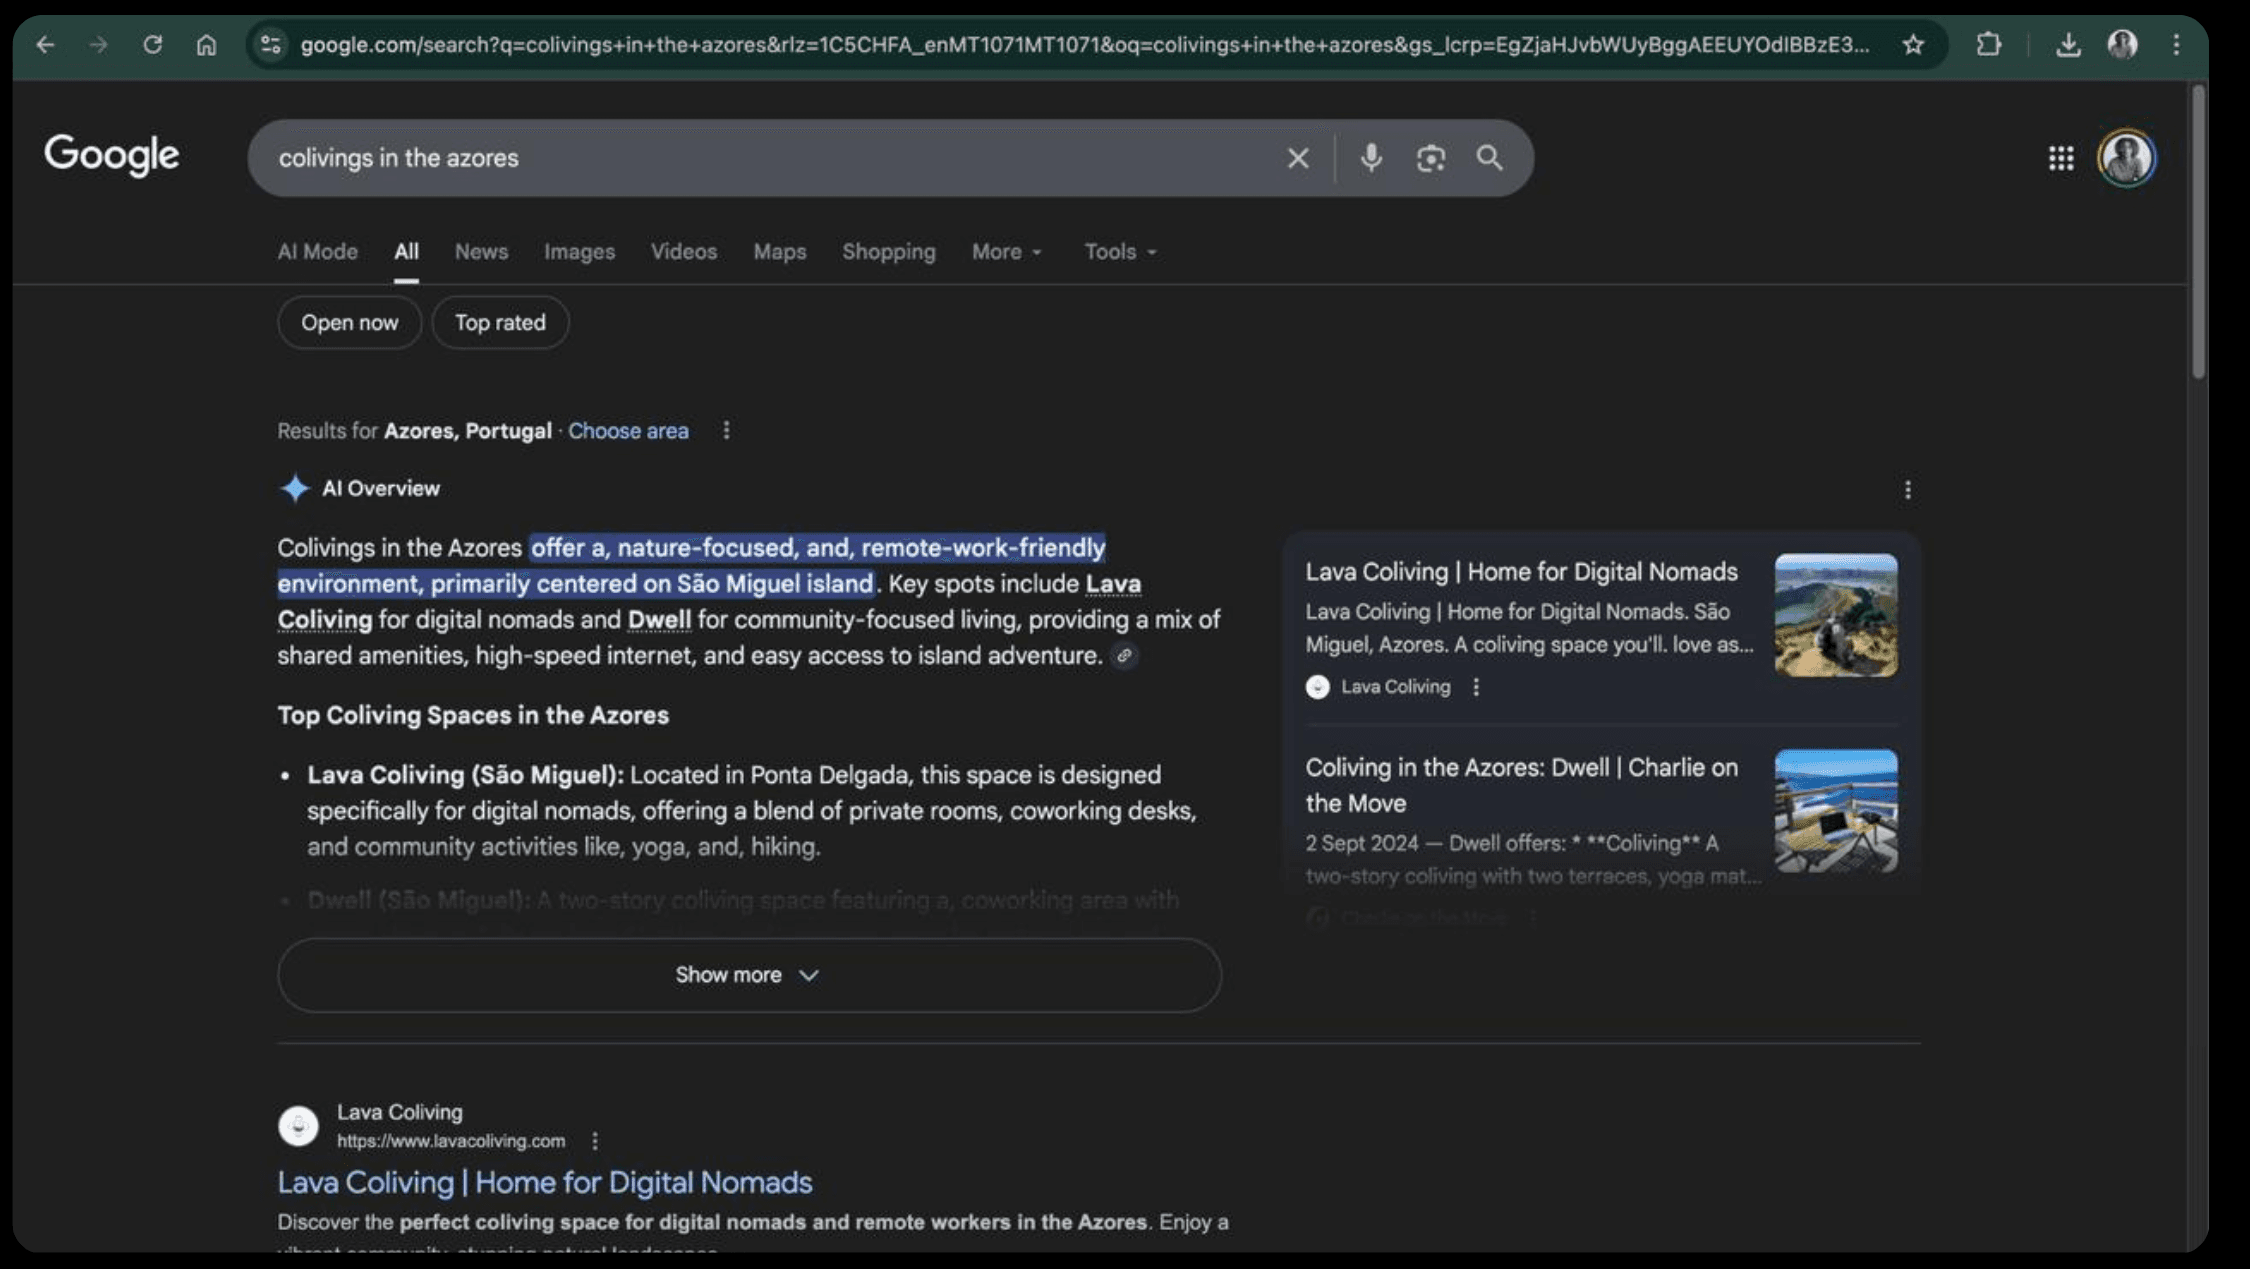Screen dimensions: 2250x1269
Task: Open the Tools dropdown
Action: point(1119,252)
